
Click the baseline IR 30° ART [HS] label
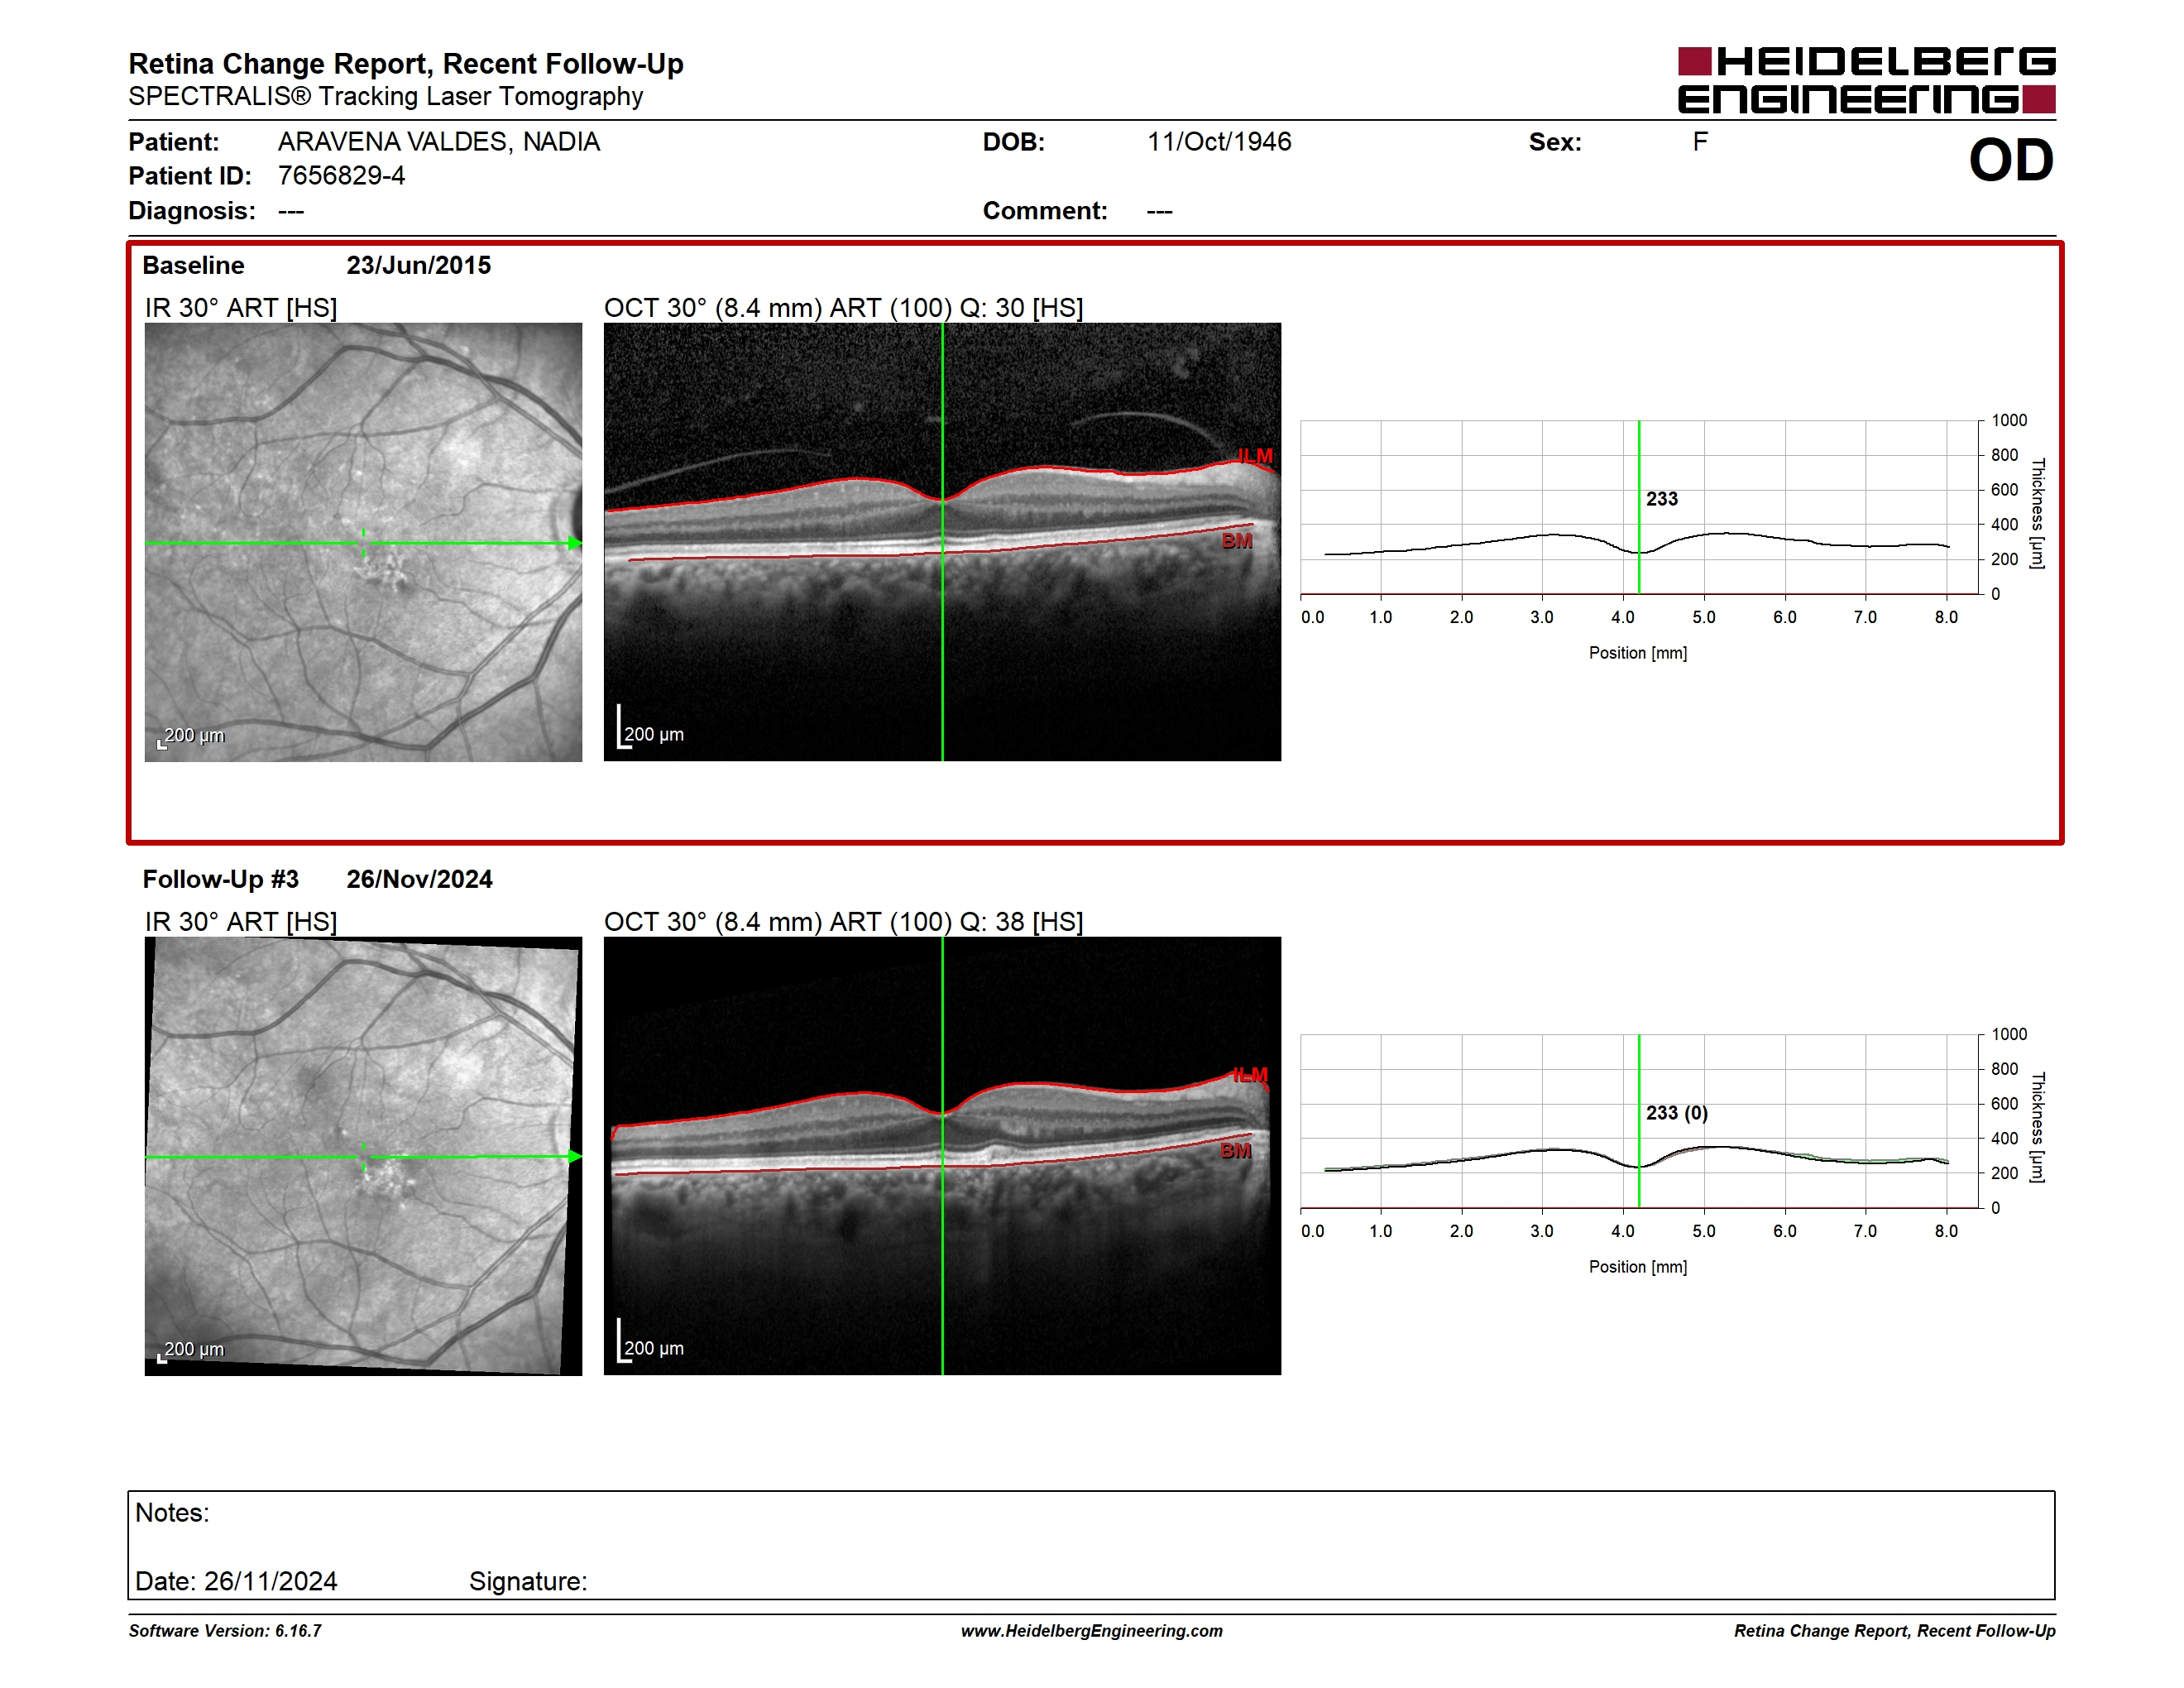[x=241, y=308]
